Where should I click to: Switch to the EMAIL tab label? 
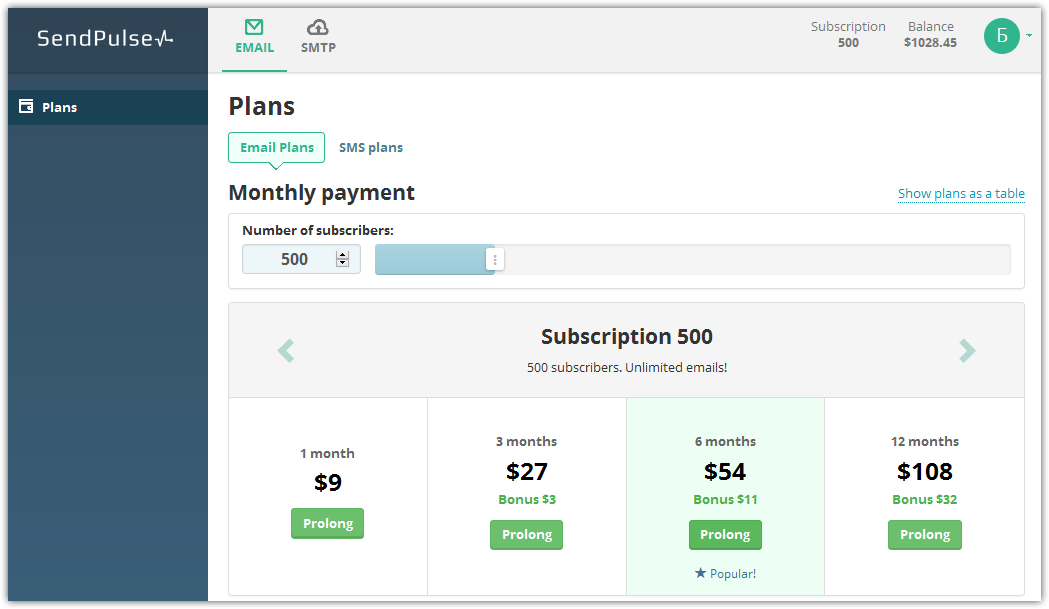click(x=254, y=48)
